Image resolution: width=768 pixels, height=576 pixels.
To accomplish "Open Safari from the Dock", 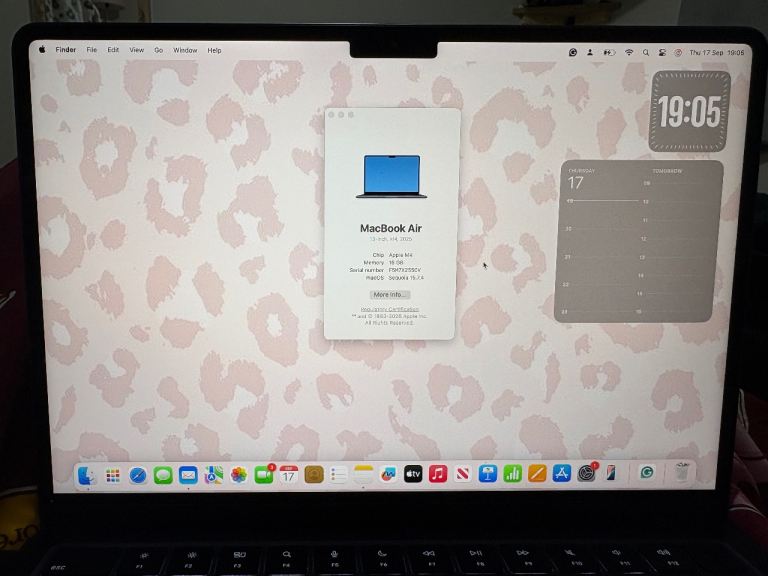I will pos(138,475).
